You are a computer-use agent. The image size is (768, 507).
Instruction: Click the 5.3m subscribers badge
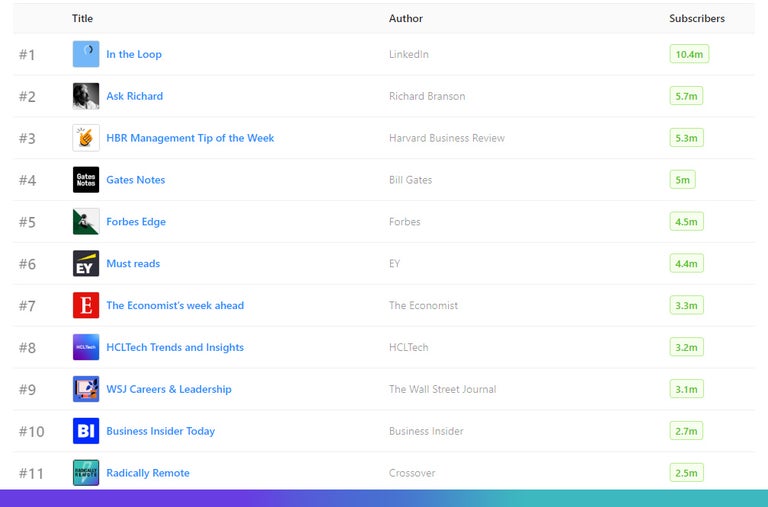[x=686, y=138]
